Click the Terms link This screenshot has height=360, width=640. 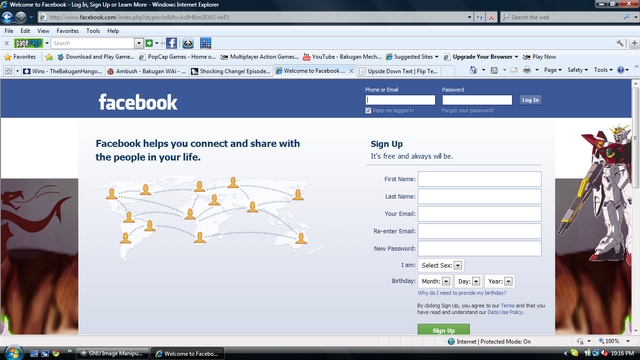click(x=508, y=306)
